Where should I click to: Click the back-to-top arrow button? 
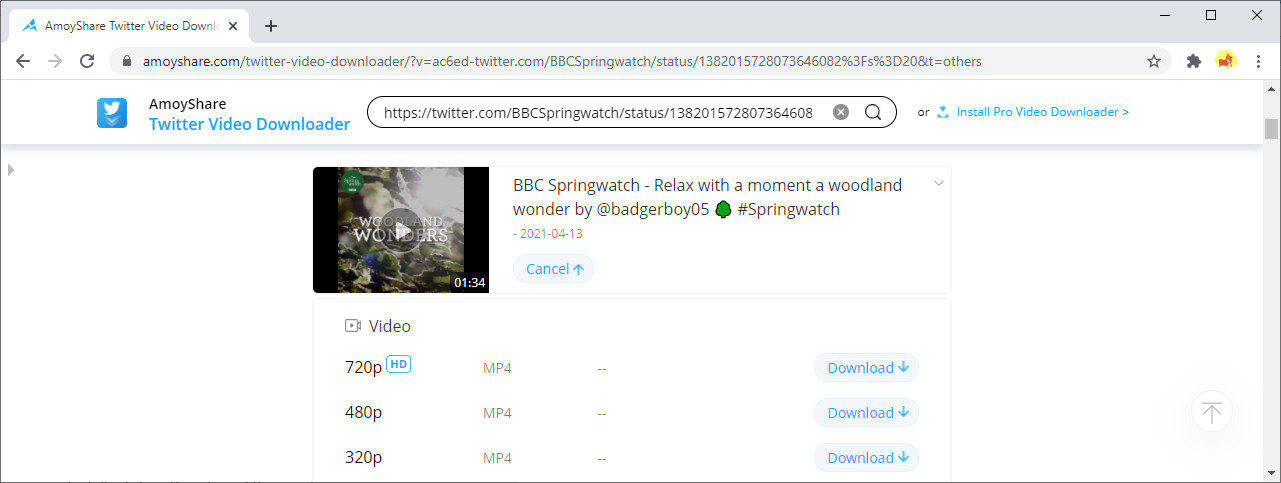[1212, 411]
